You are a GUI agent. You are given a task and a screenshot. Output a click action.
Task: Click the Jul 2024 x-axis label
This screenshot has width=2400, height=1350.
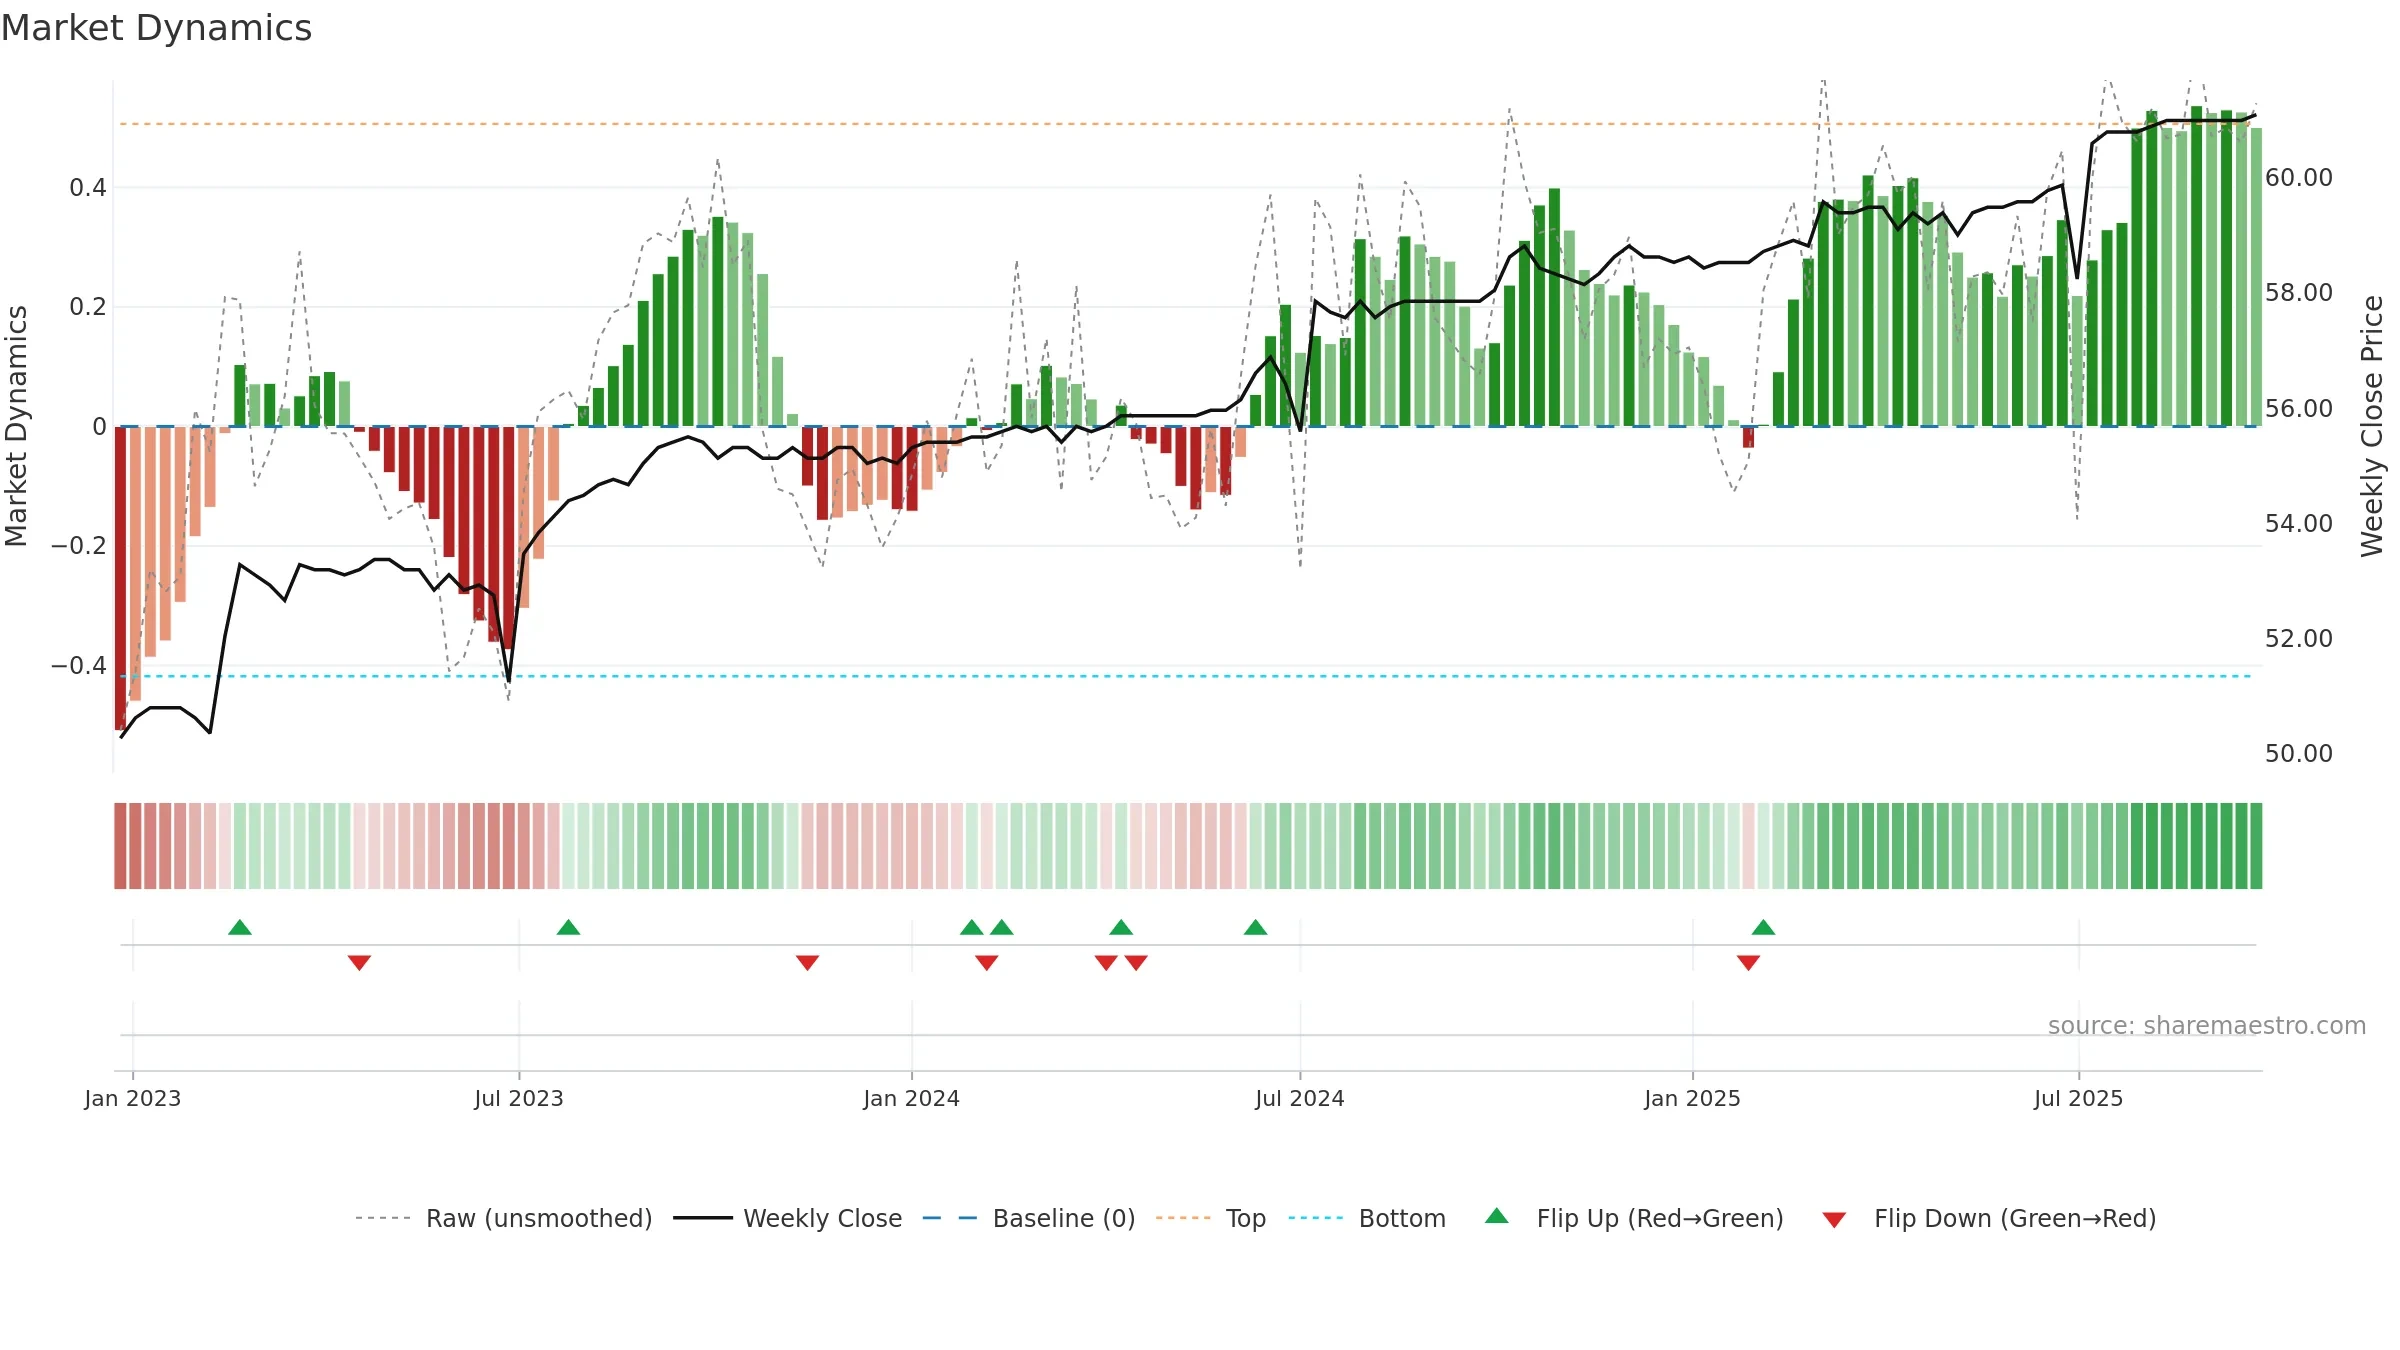[x=1300, y=1099]
